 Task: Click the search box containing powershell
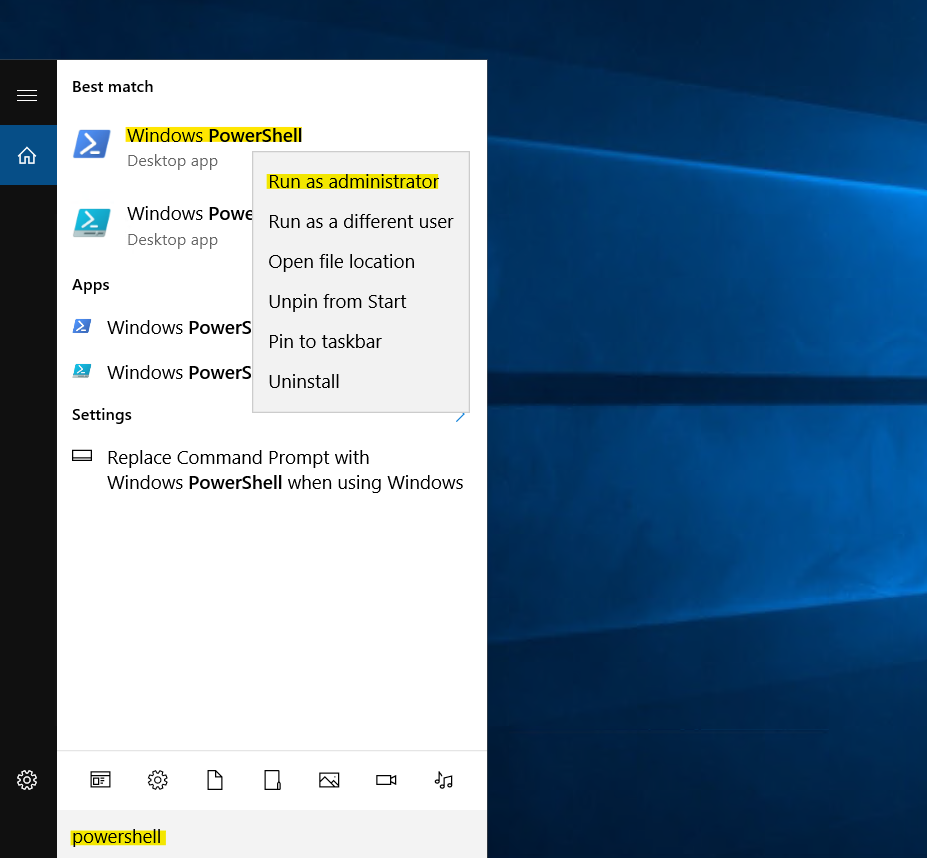(272, 836)
